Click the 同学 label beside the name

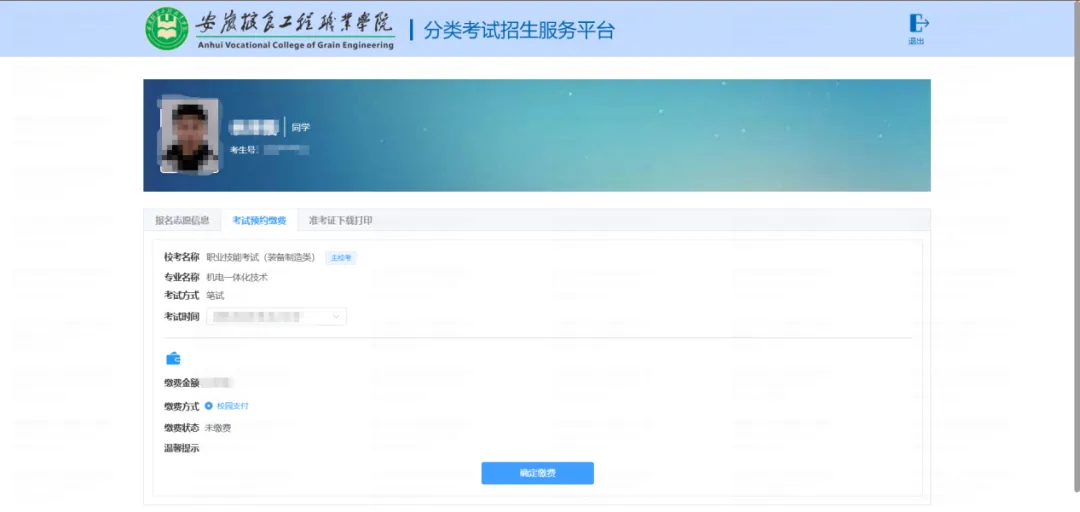pyautogui.click(x=300, y=127)
